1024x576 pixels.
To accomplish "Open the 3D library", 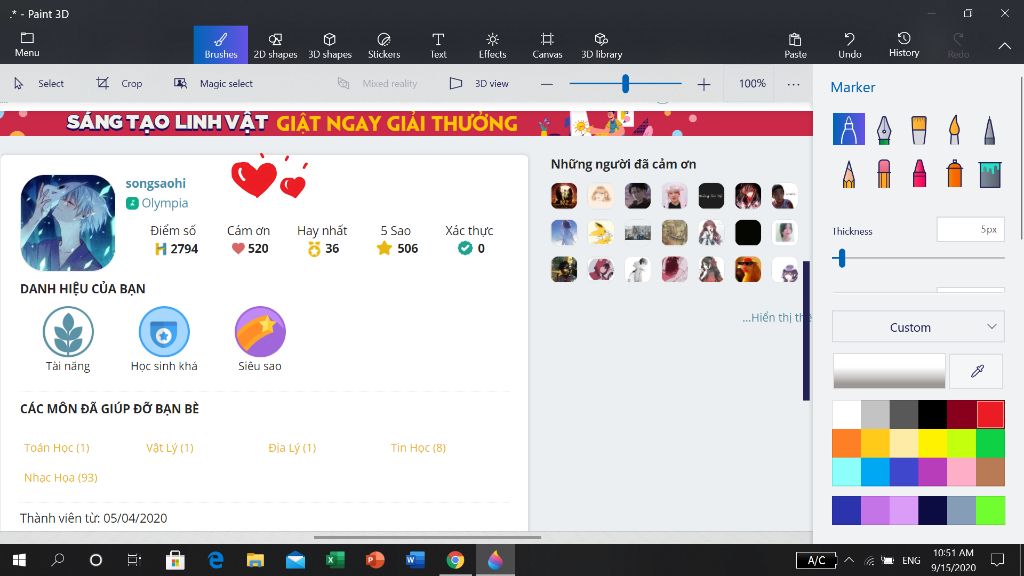I will tap(601, 45).
